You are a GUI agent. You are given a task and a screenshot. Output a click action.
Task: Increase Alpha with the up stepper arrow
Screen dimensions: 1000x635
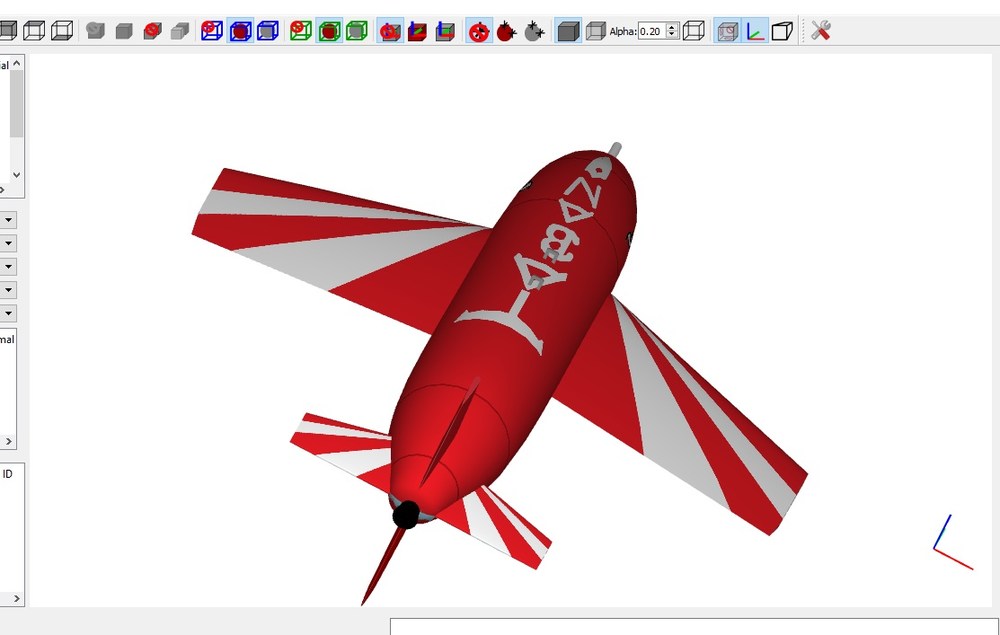[x=672, y=27]
